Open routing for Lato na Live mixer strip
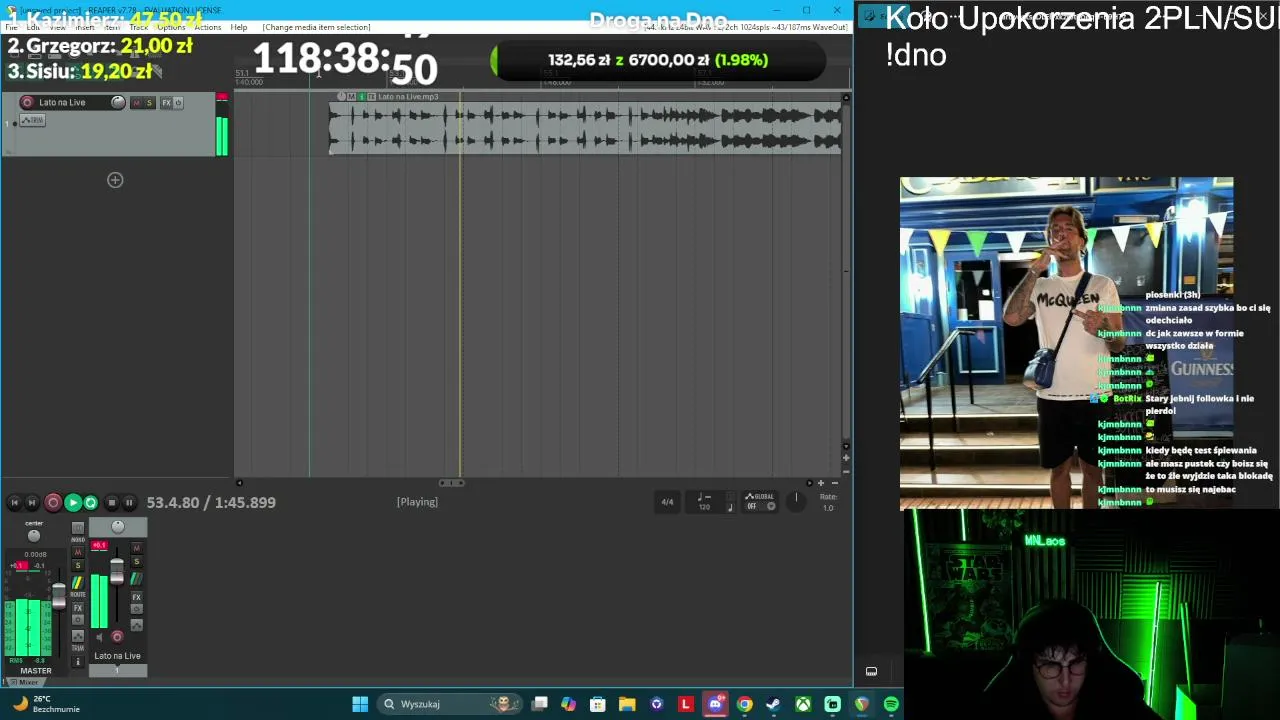 [x=137, y=579]
